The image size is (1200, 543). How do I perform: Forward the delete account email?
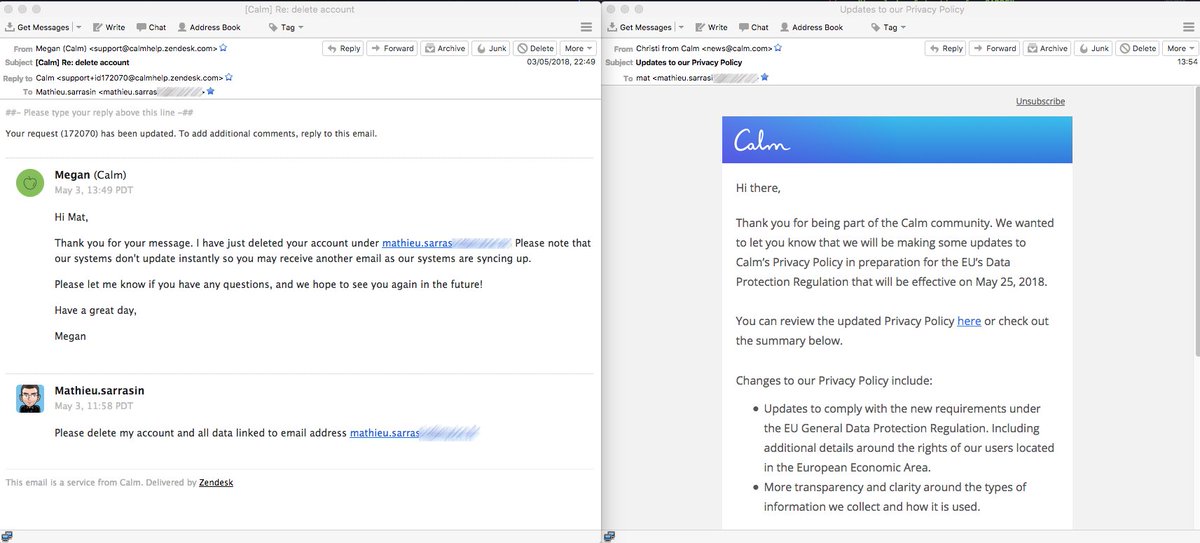pyautogui.click(x=392, y=48)
